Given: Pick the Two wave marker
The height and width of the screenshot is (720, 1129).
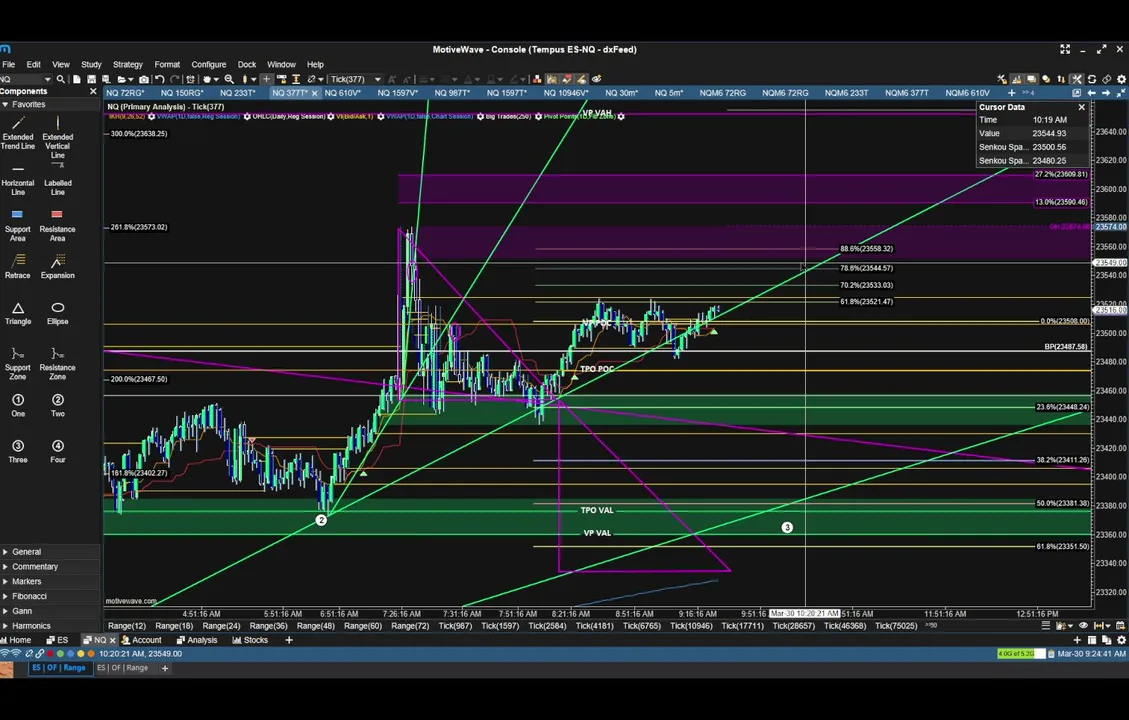Looking at the screenshot, I should point(58,405).
